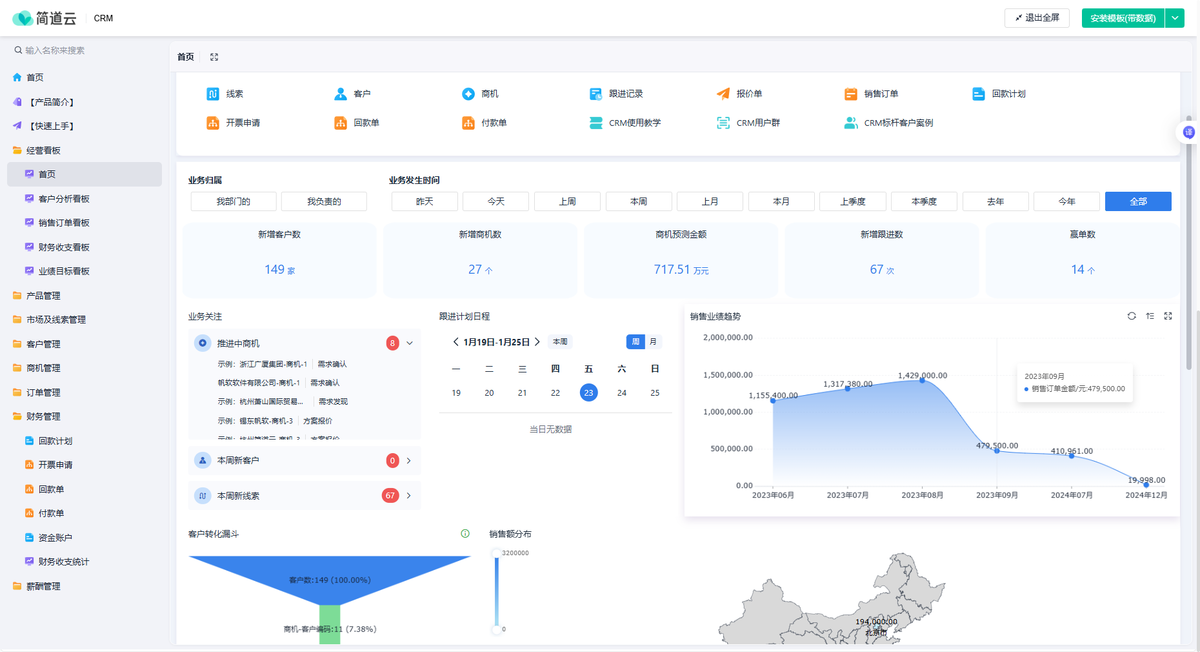Switch calendar to 月 view

pyautogui.click(x=653, y=342)
